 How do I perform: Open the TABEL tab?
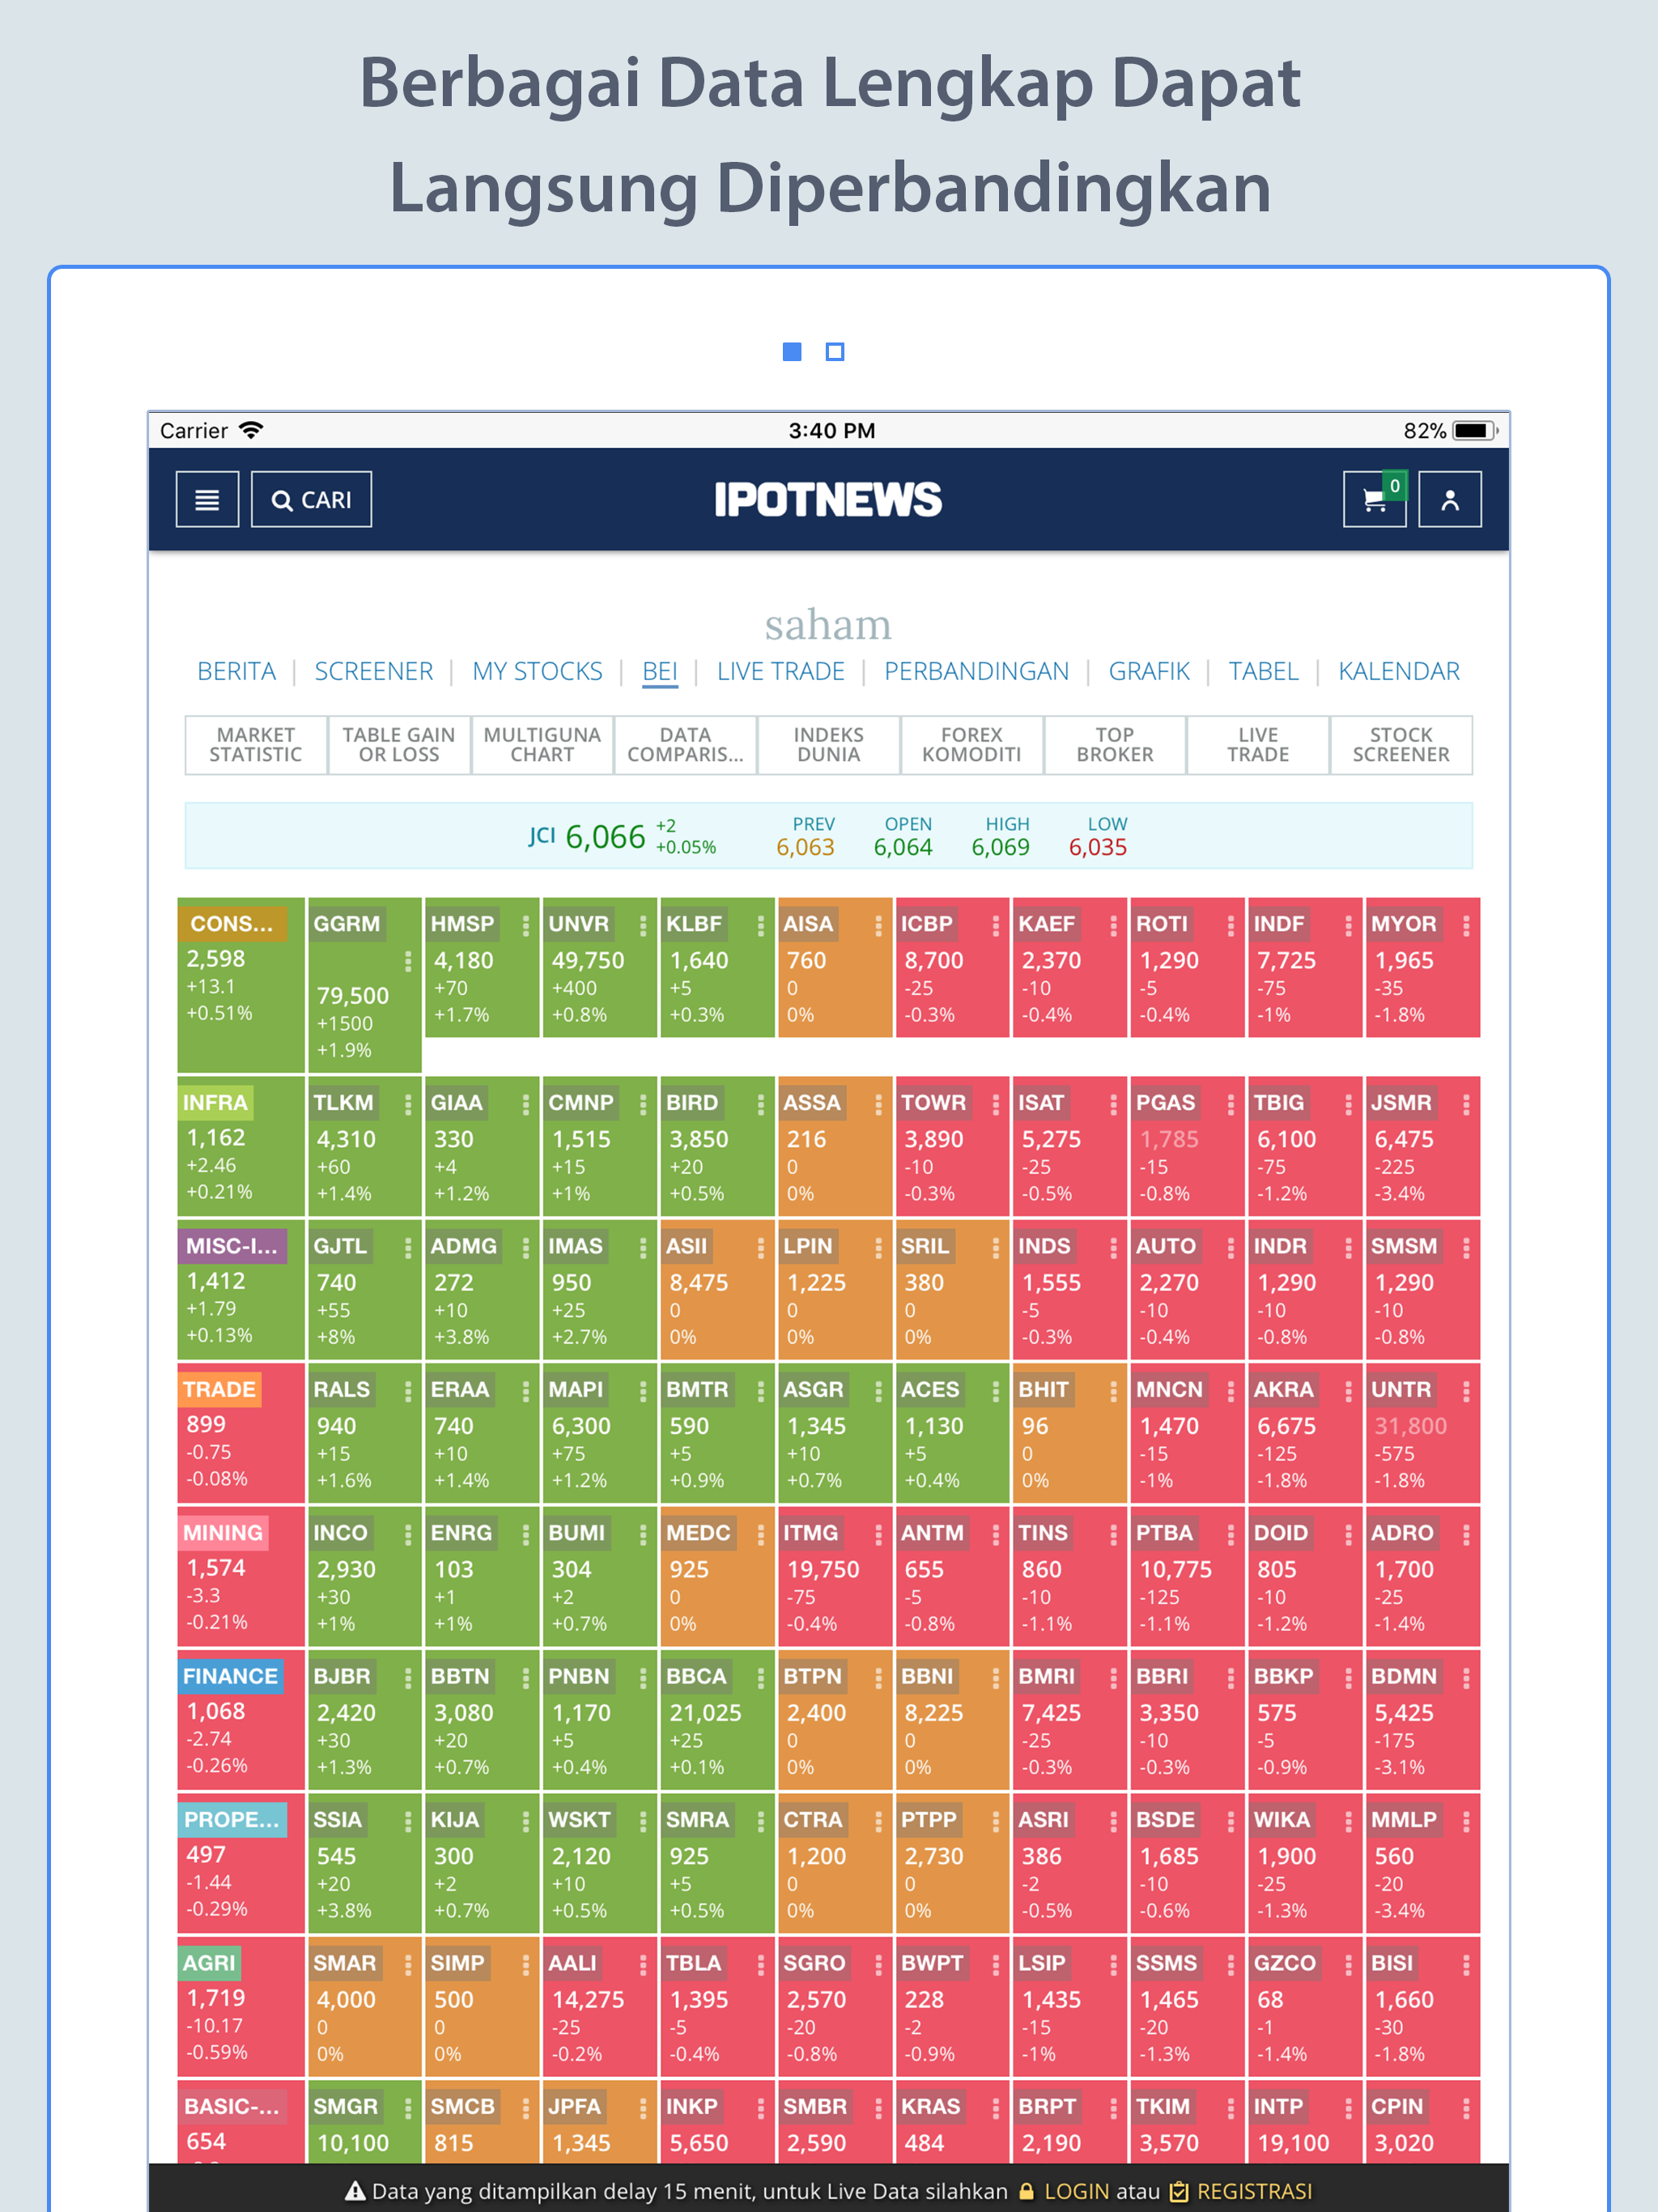[x=1263, y=671]
